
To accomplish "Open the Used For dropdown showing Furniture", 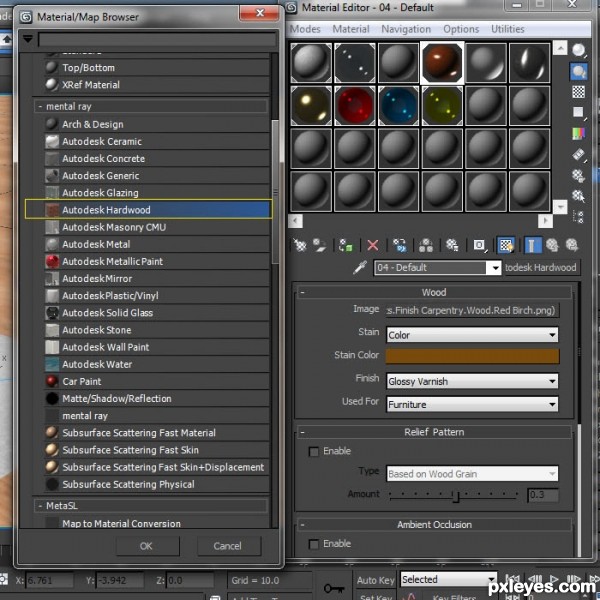I will click(x=472, y=404).
